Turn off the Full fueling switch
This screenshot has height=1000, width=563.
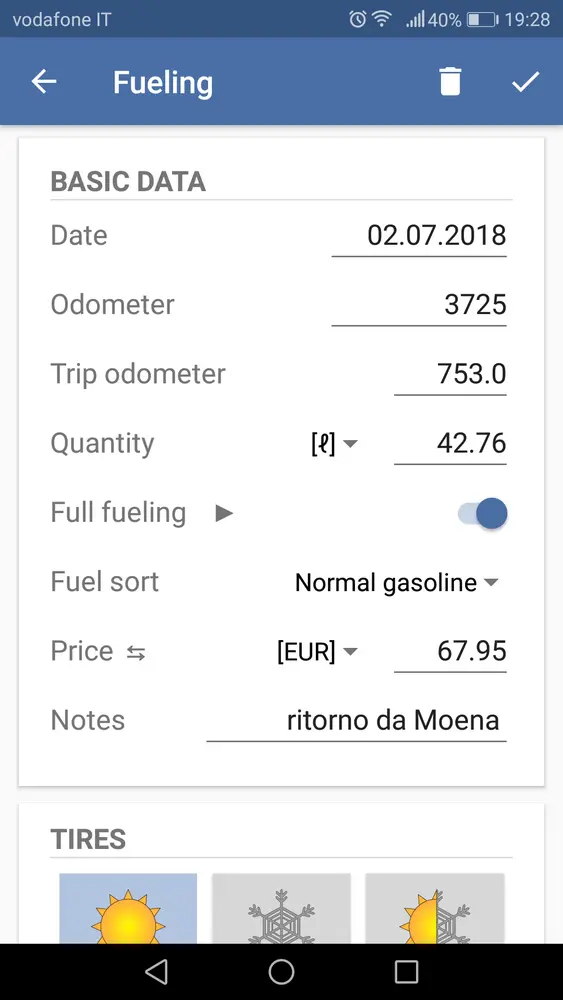[483, 513]
